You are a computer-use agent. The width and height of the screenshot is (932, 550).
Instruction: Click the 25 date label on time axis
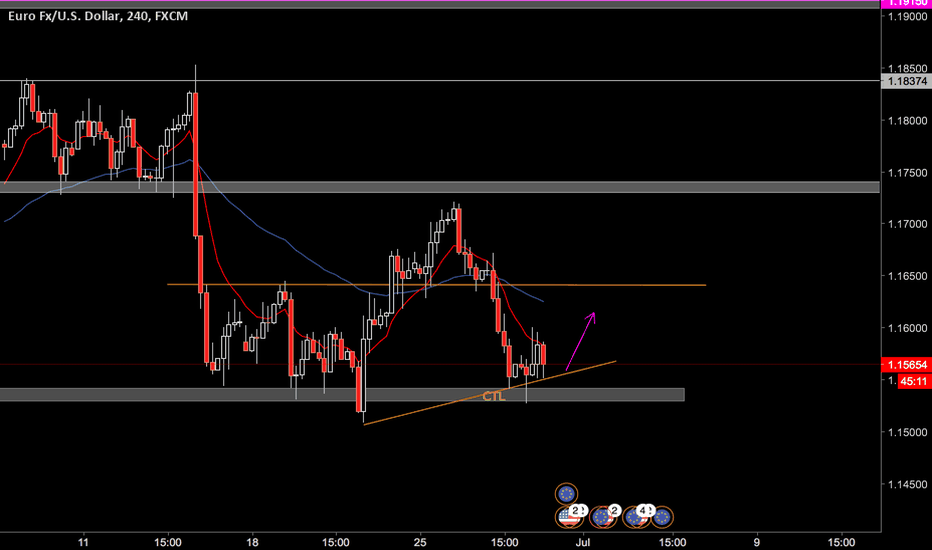pyautogui.click(x=420, y=542)
